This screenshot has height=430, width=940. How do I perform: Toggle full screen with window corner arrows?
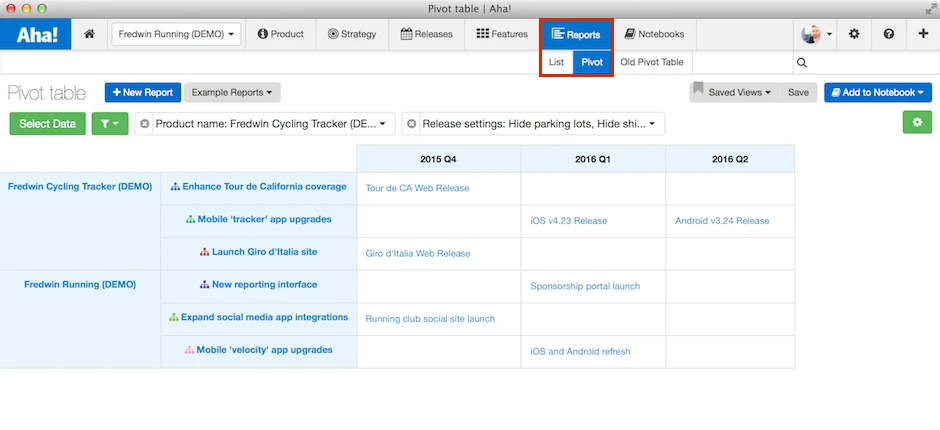coord(930,9)
